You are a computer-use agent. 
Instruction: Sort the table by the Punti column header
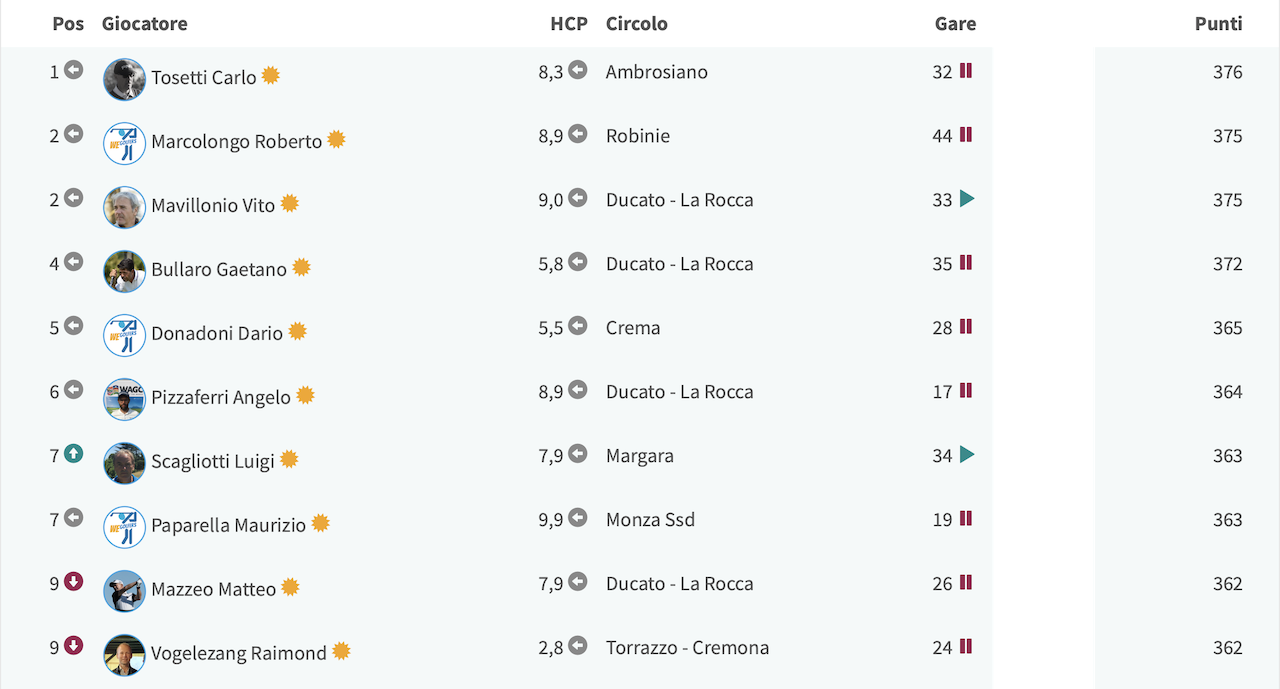1219,24
